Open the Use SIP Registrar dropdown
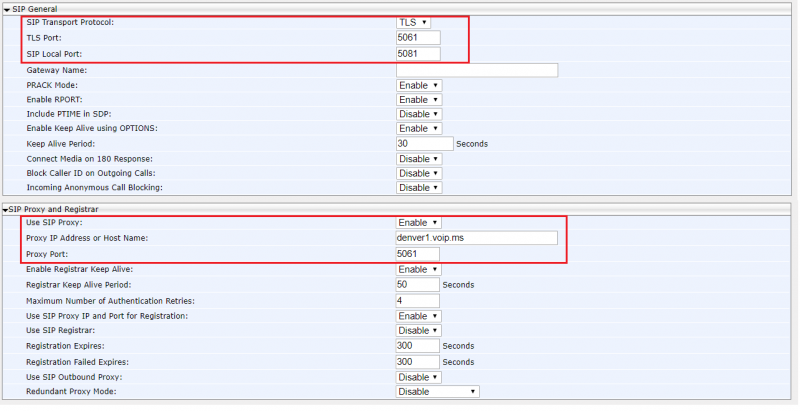Image resolution: width=800 pixels, height=411 pixels. coord(418,330)
